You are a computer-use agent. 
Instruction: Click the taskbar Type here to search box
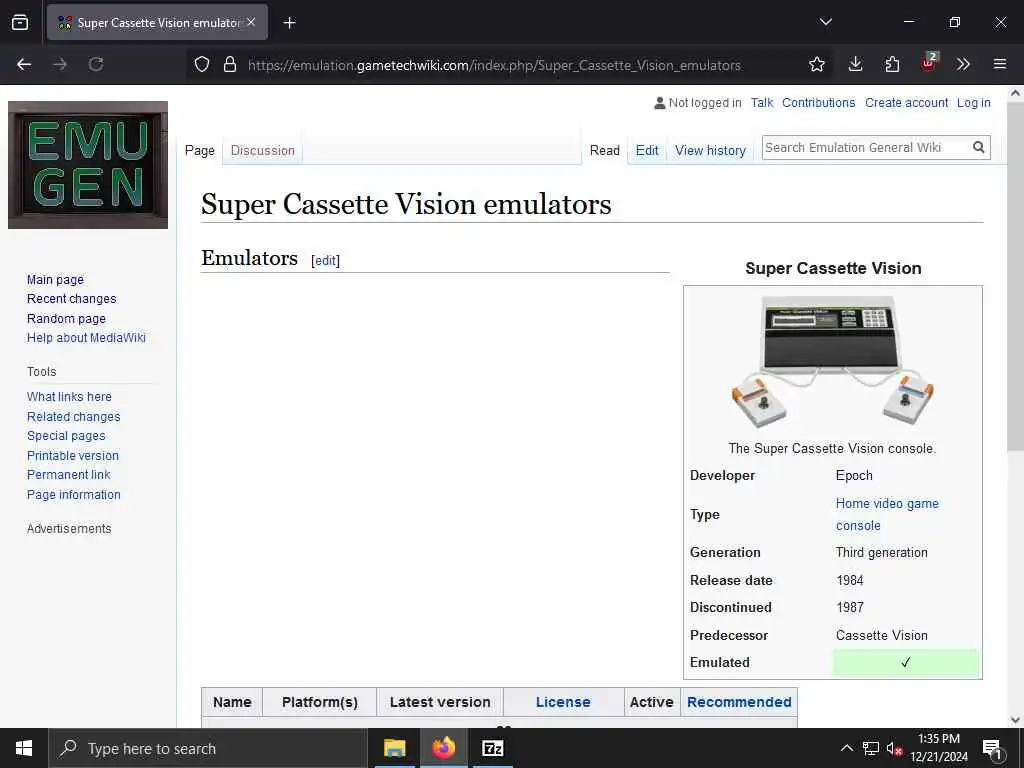pyautogui.click(x=208, y=748)
